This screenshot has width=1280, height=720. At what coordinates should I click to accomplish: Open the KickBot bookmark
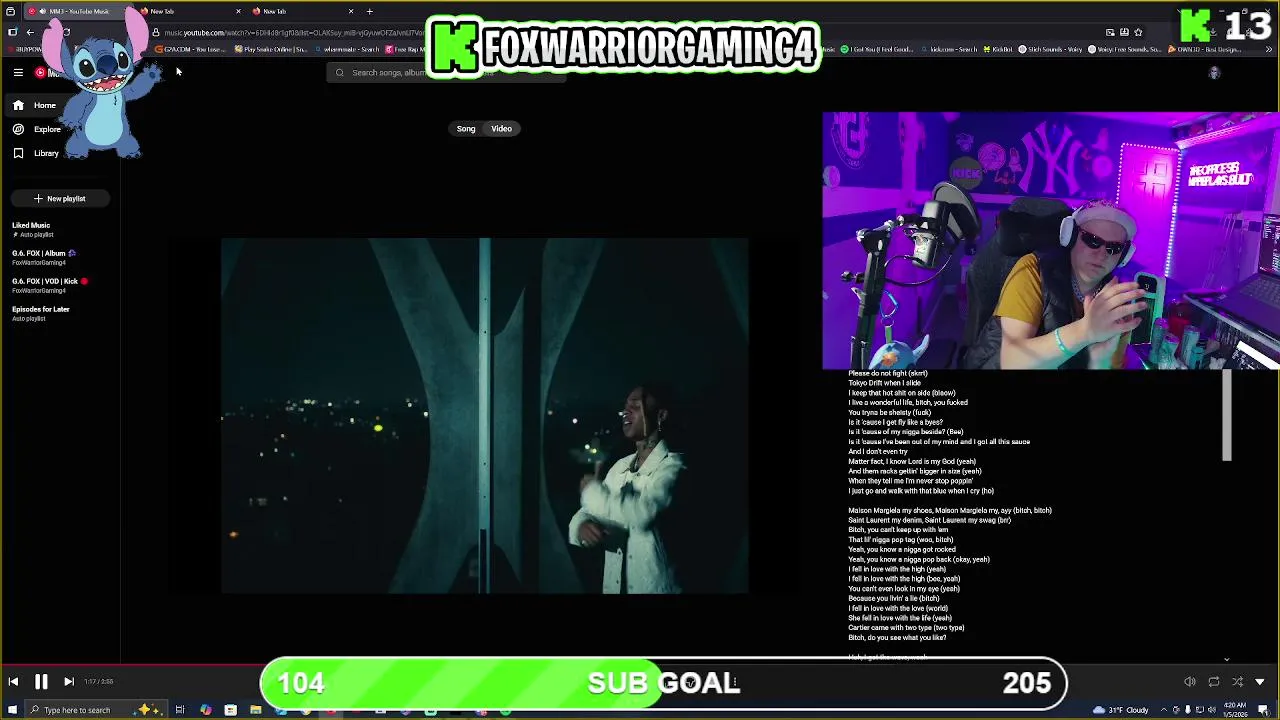point(998,49)
